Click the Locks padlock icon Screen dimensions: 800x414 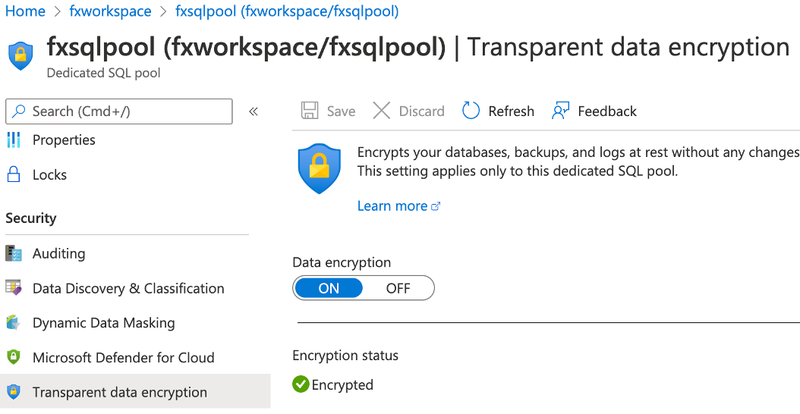13,175
